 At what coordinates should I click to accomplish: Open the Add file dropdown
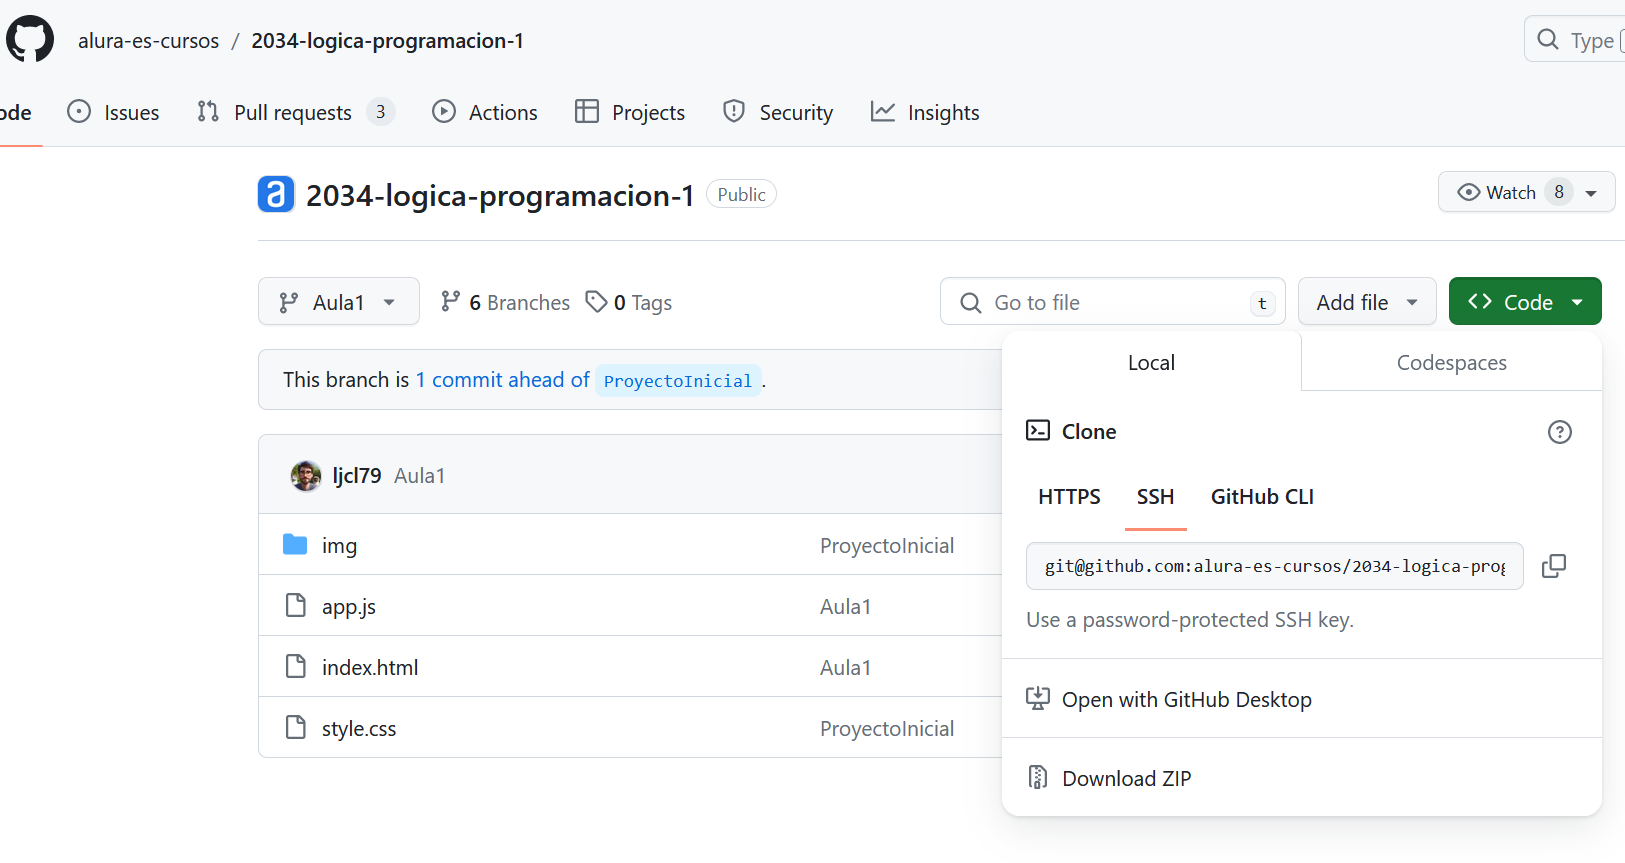[1367, 301]
